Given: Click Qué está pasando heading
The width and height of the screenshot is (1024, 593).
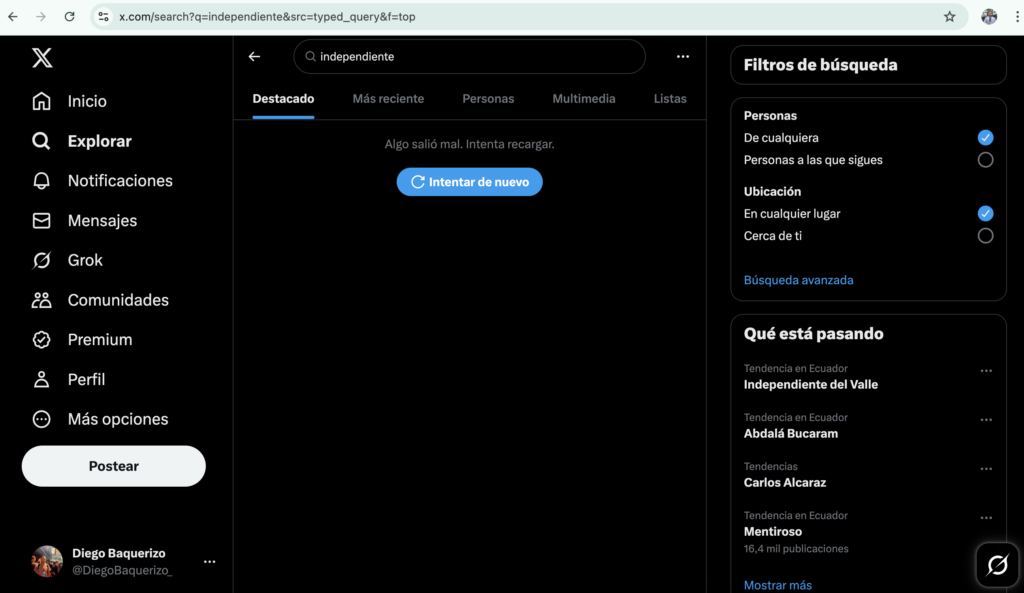Looking at the screenshot, I should [x=813, y=334].
